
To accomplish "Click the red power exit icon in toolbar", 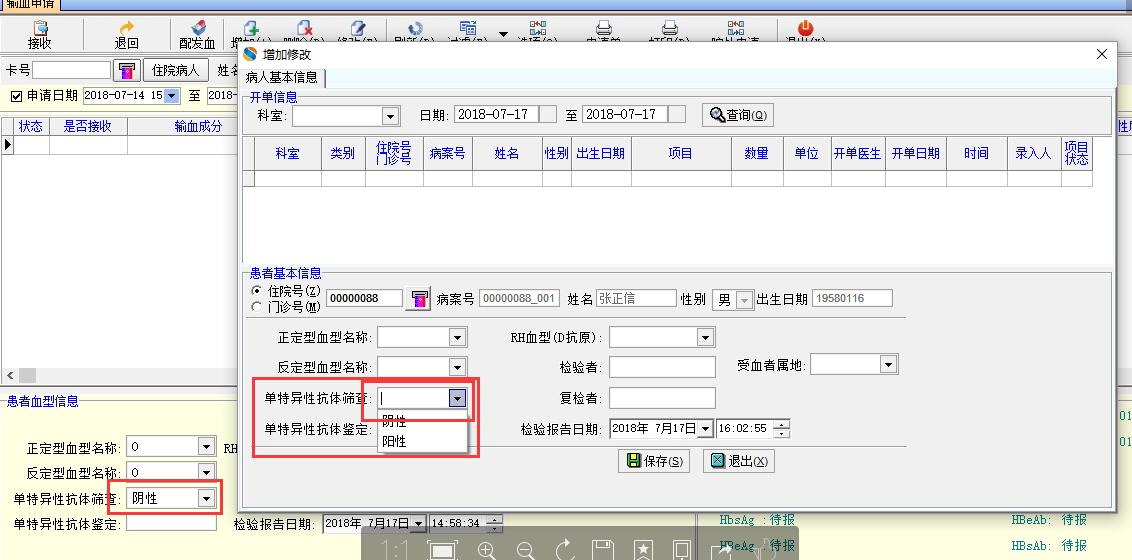I will tap(805, 29).
